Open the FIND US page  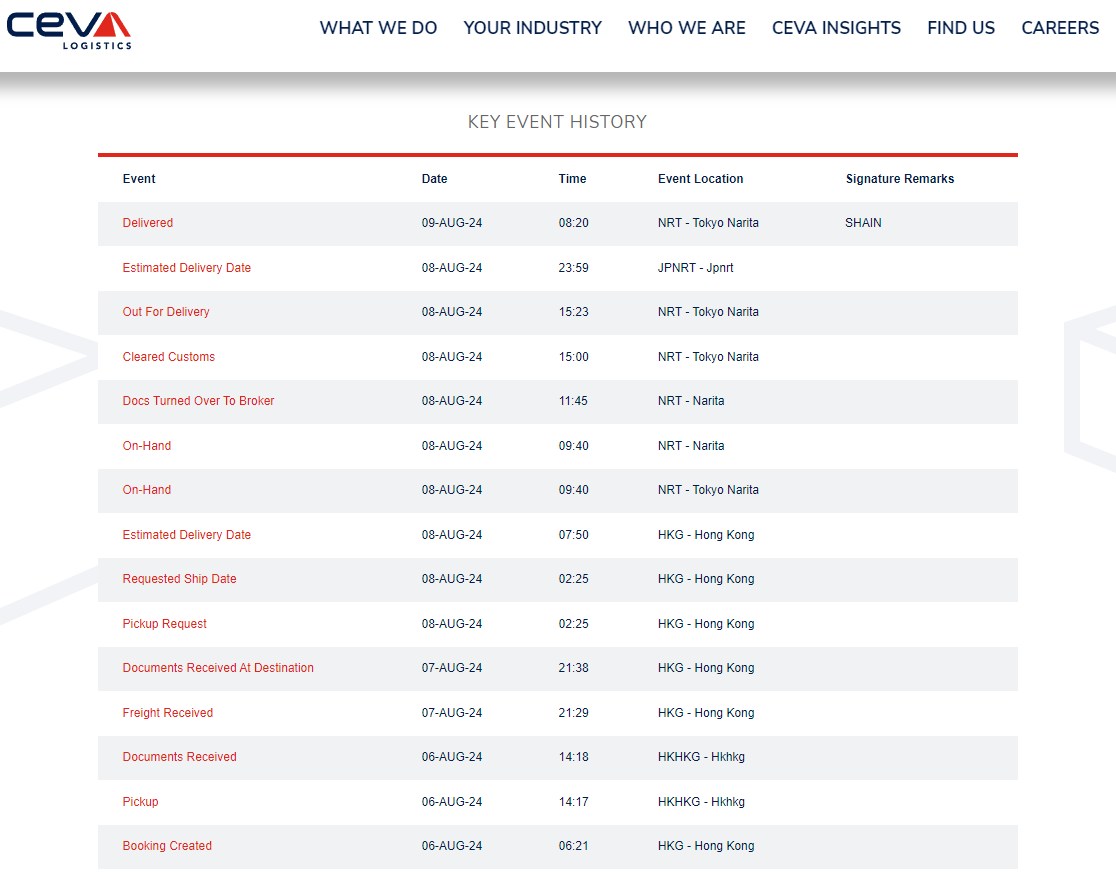coord(961,28)
